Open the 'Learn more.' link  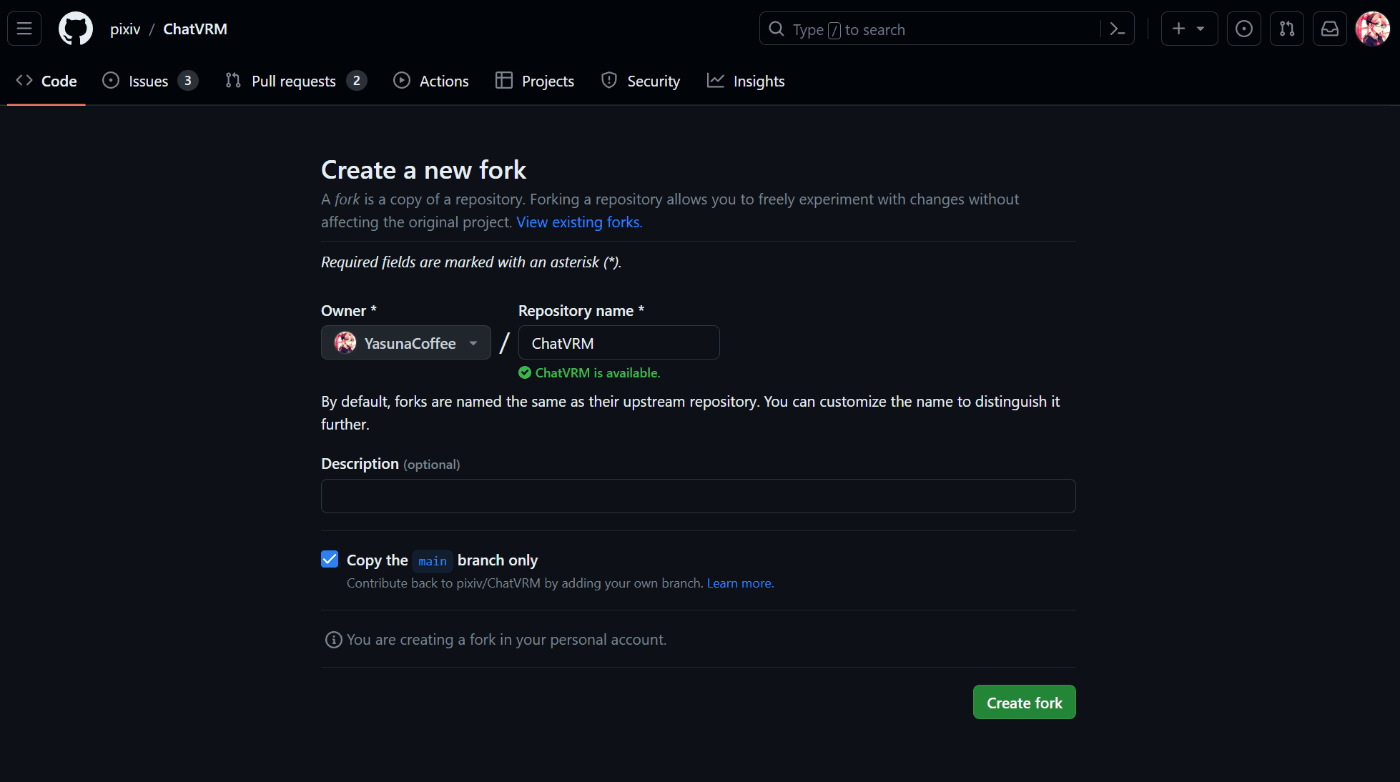[x=740, y=583]
